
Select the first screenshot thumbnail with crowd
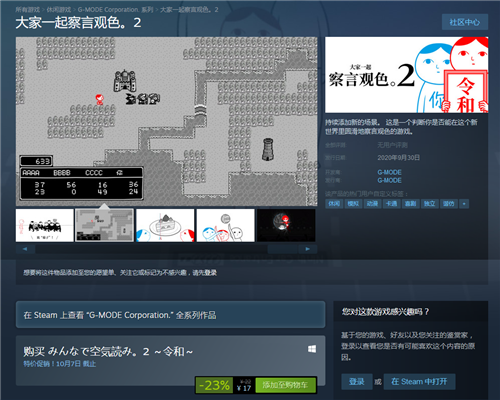(45, 225)
